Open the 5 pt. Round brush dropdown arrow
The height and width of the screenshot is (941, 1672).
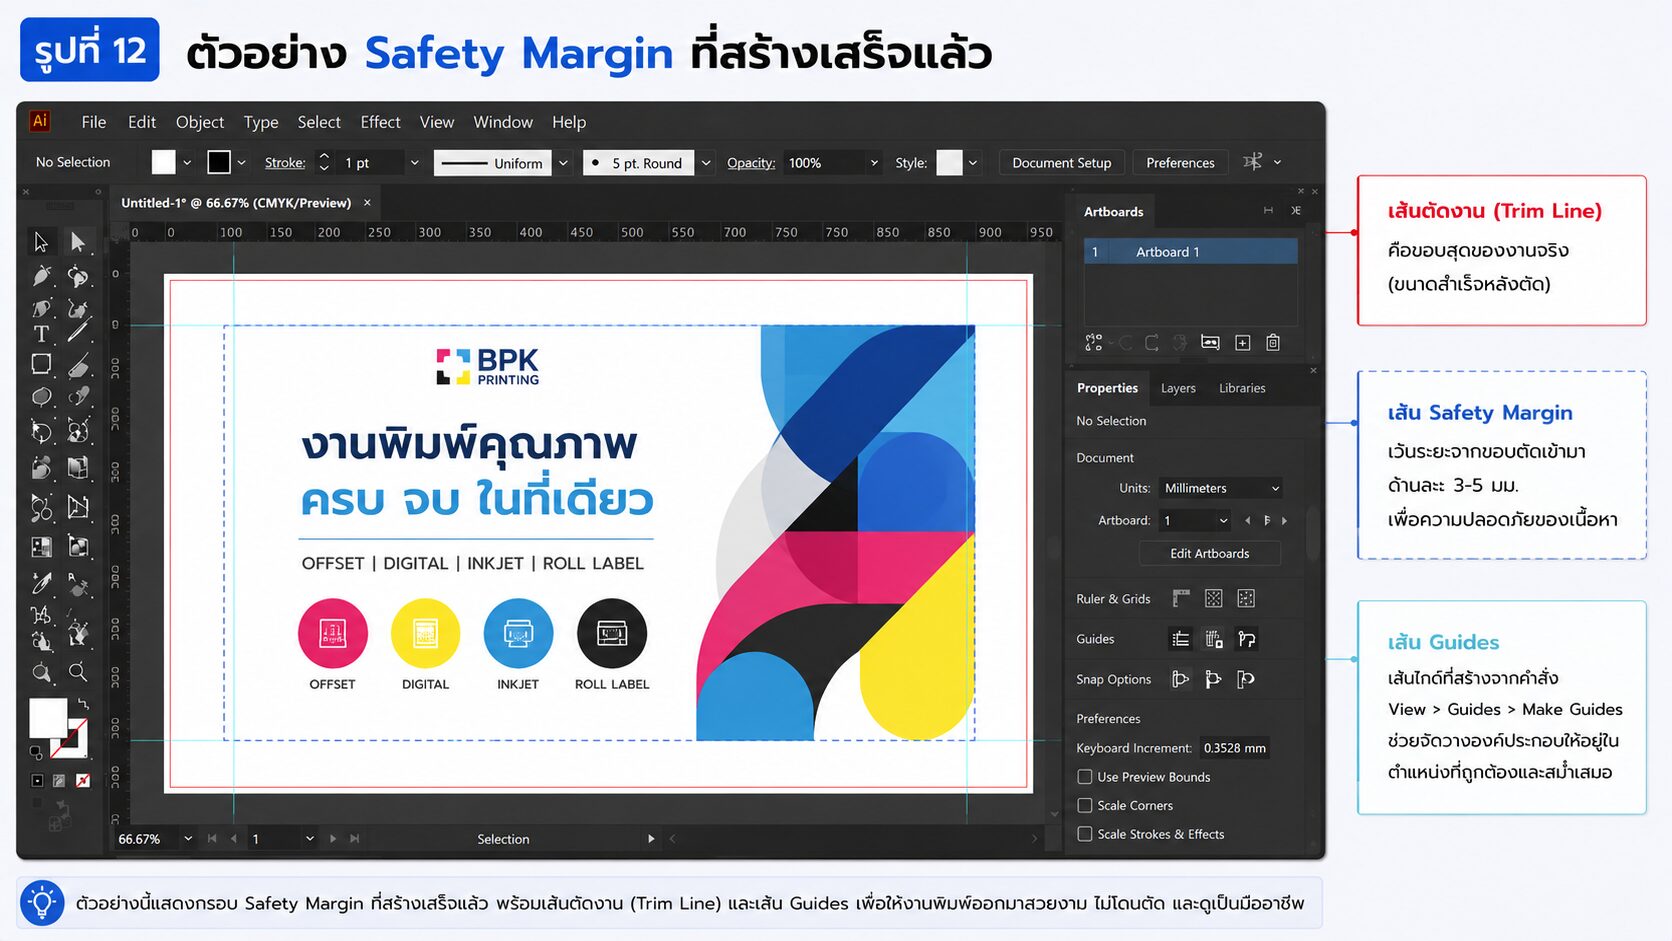[706, 163]
